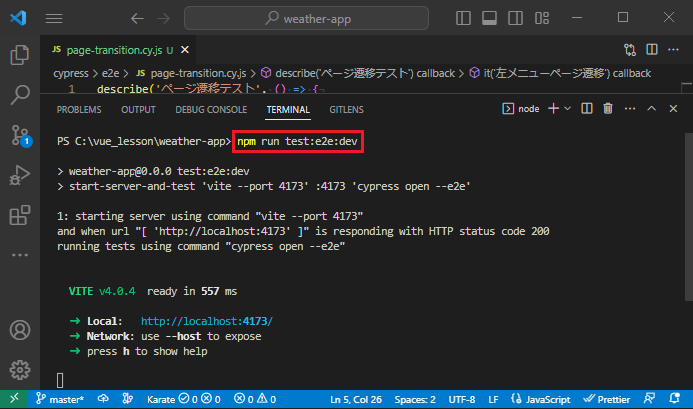Open errors and warnings count in status bar

coord(255,399)
